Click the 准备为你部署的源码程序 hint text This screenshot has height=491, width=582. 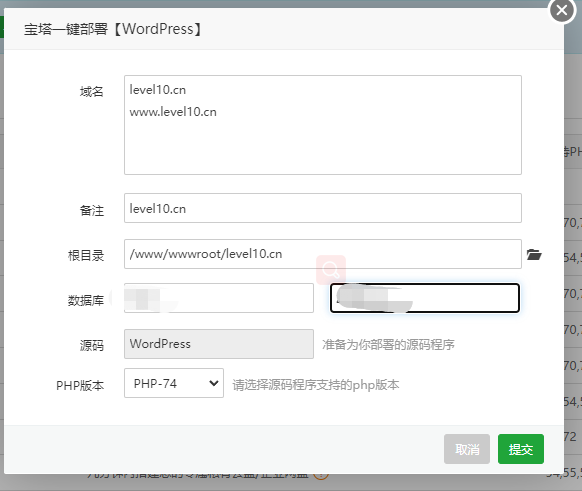coord(388,345)
